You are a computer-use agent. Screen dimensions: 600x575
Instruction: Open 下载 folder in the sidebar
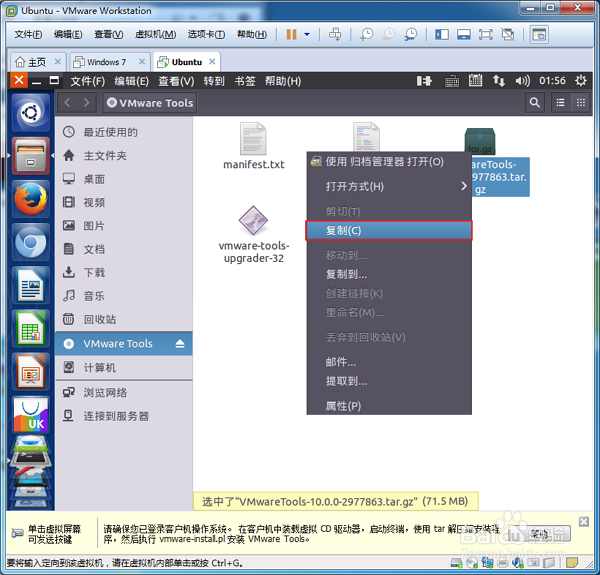tap(124, 272)
